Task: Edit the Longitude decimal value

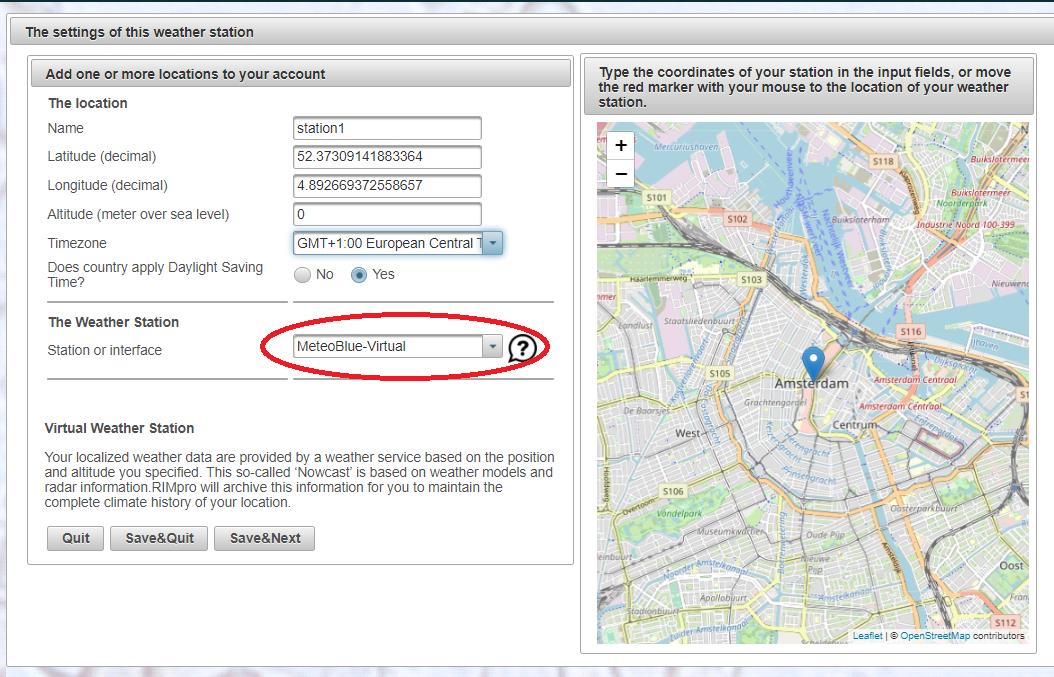Action: (386, 186)
